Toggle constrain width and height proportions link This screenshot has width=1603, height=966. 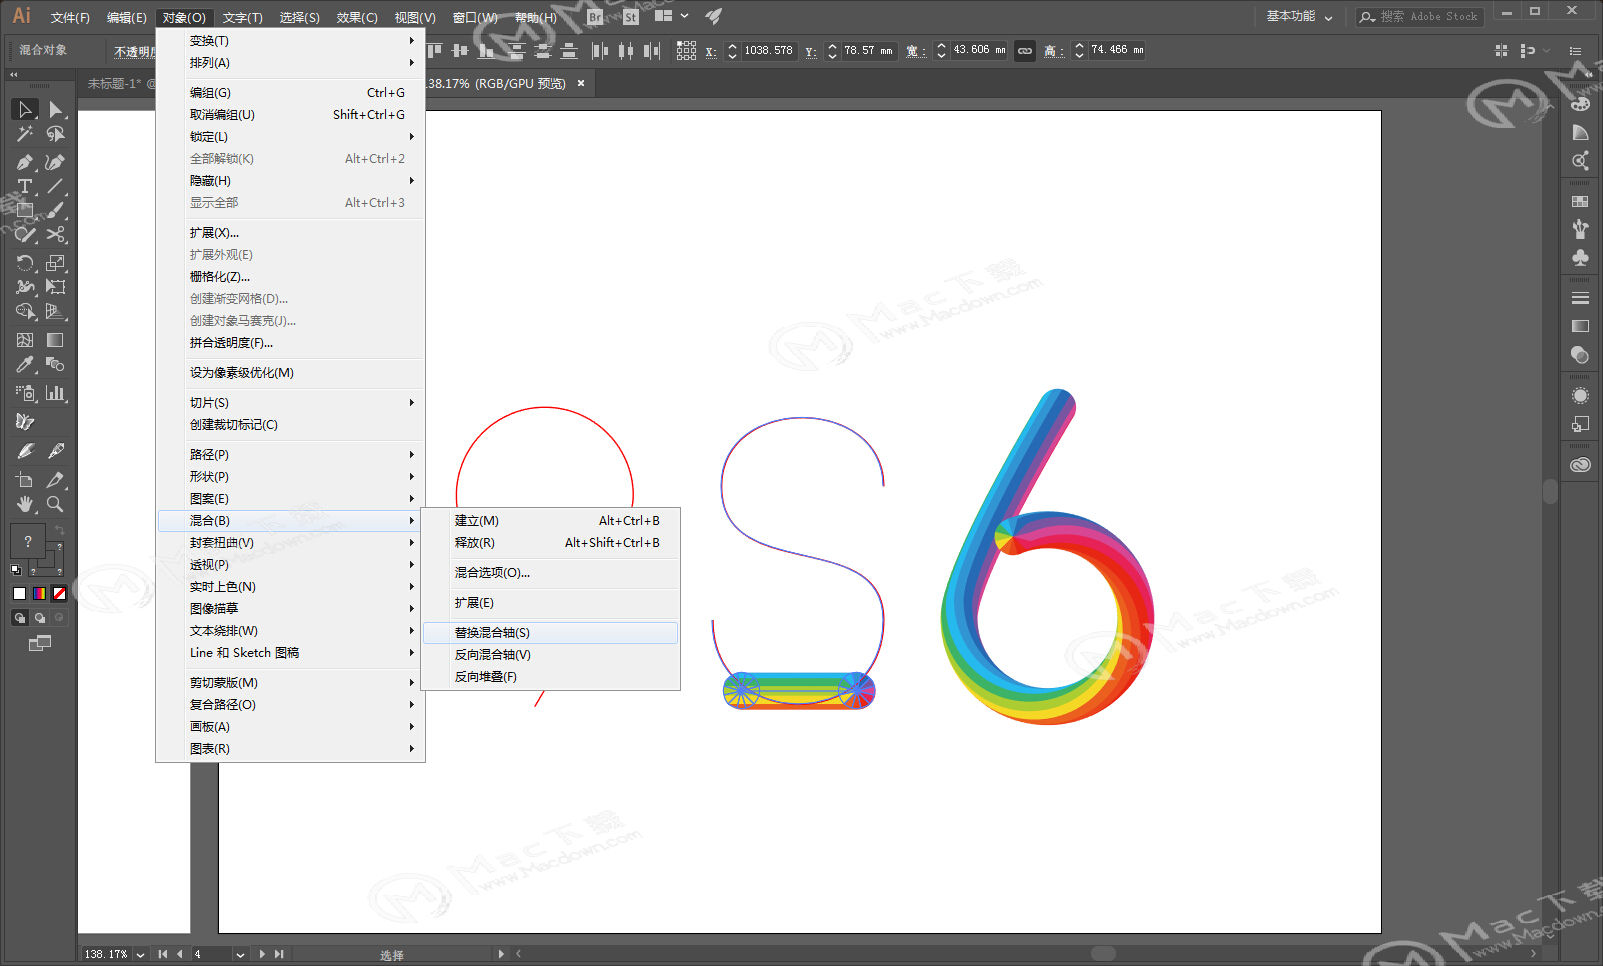[1025, 51]
